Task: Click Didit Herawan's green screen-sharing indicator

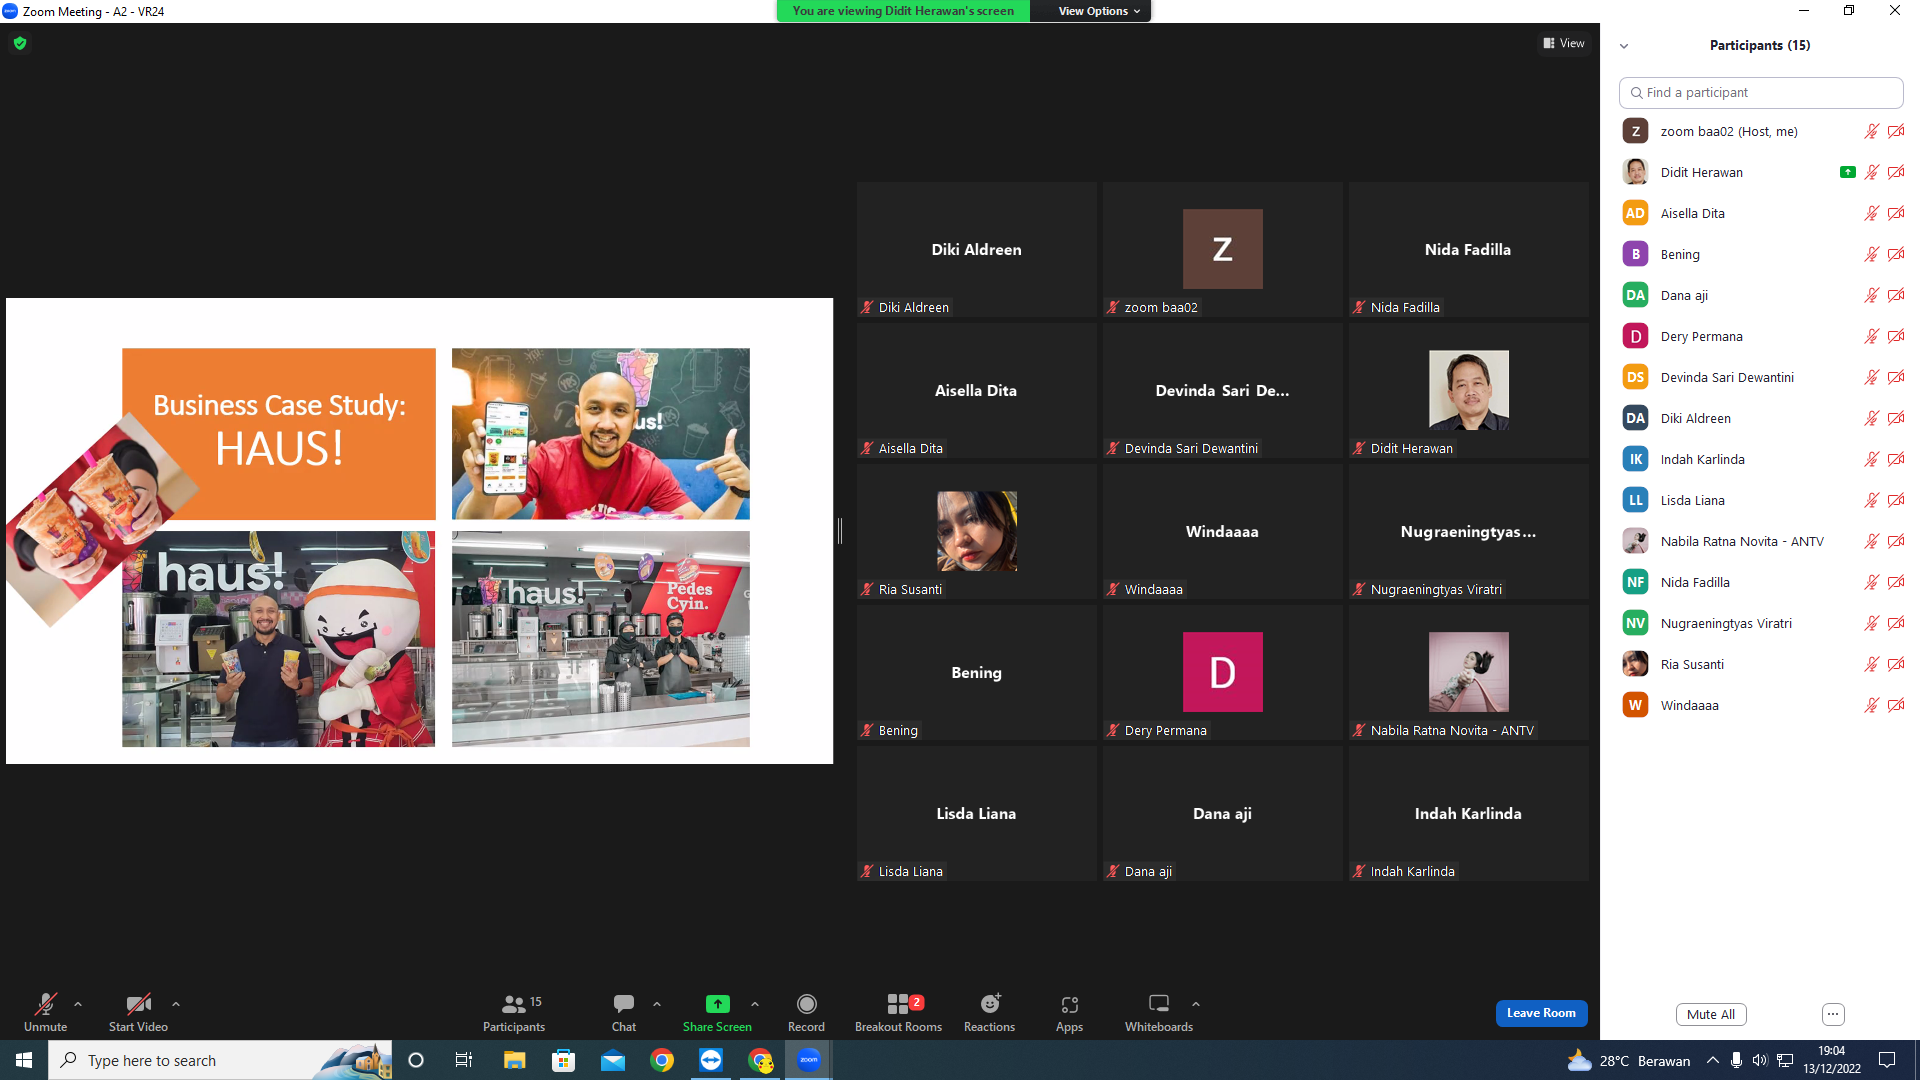Action: [1848, 172]
